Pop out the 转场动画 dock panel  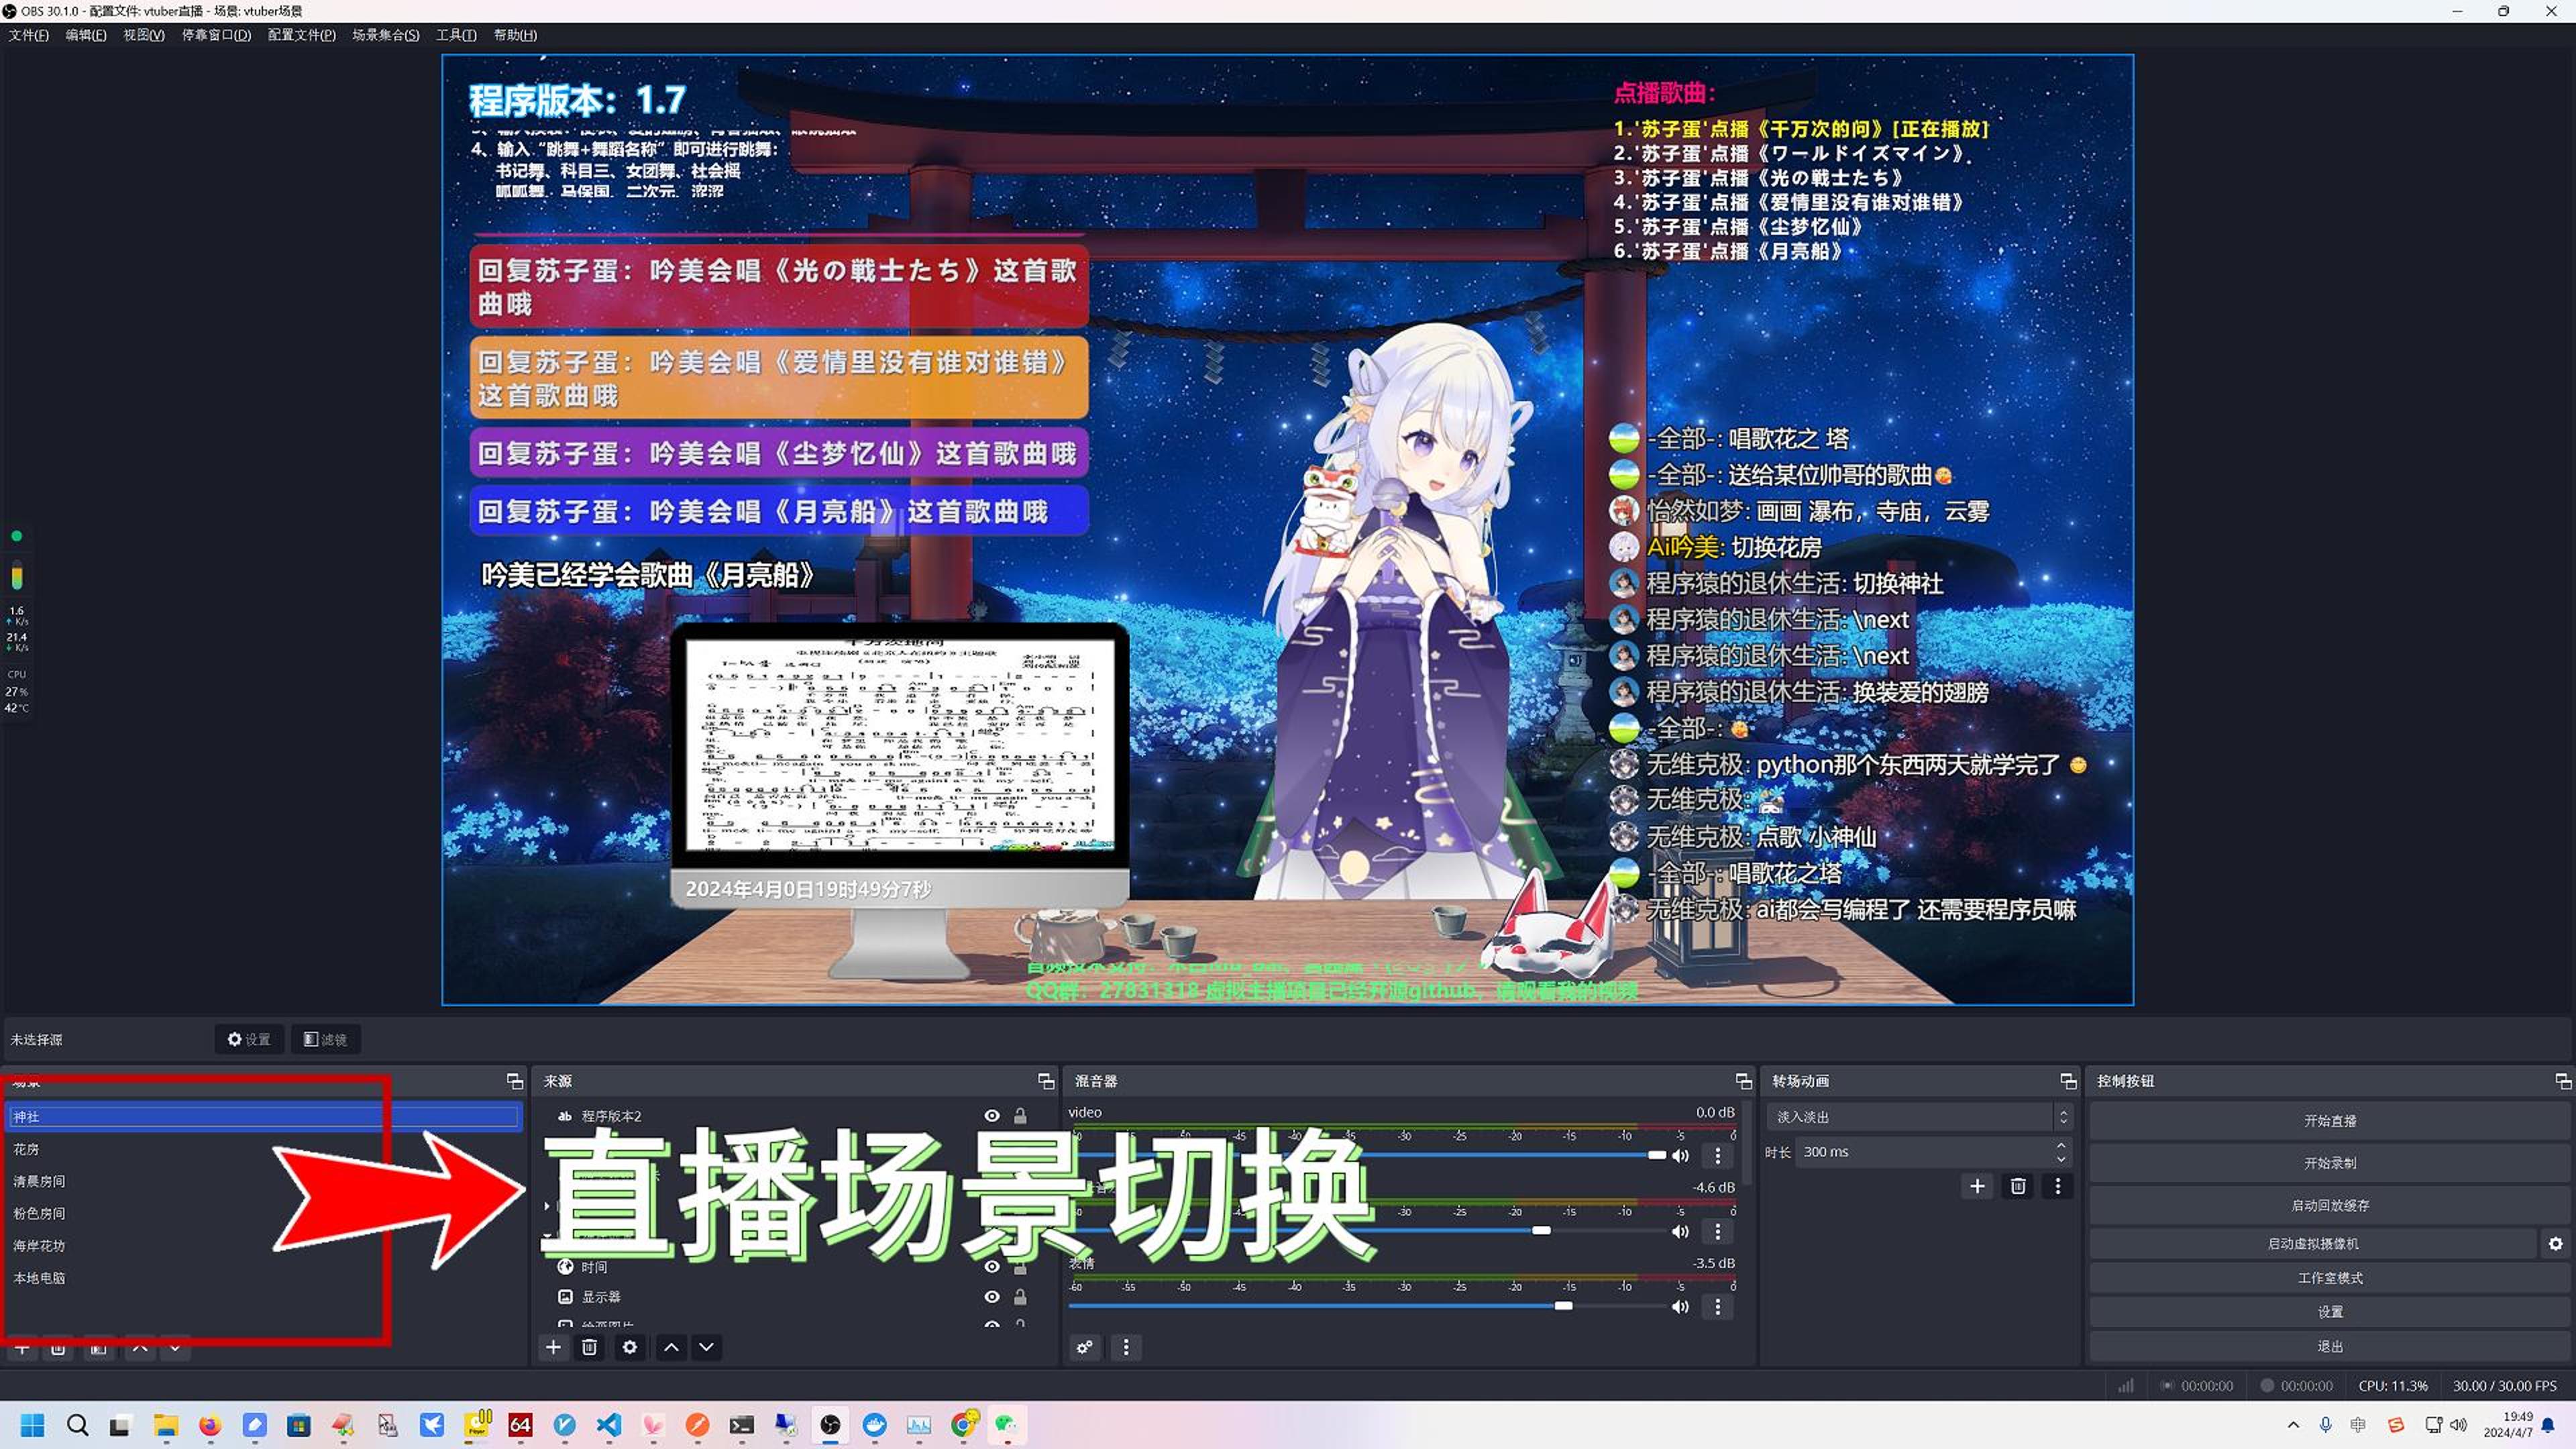click(x=2068, y=1081)
